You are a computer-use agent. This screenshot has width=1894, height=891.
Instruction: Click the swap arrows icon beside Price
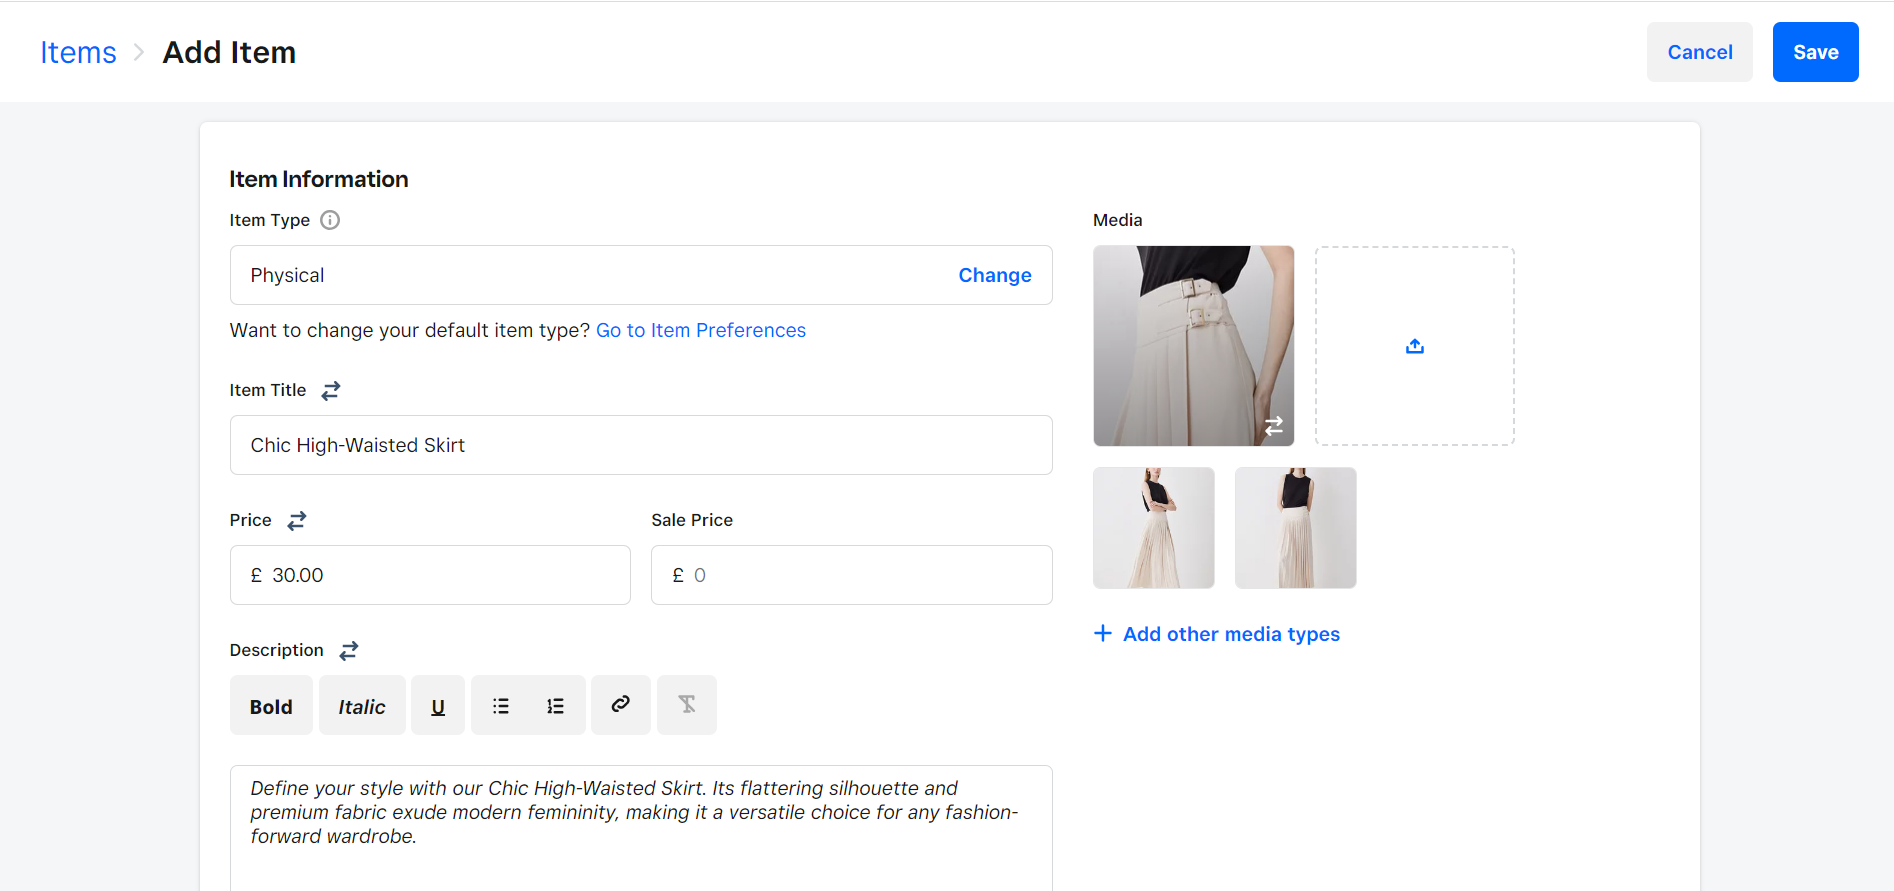click(297, 521)
